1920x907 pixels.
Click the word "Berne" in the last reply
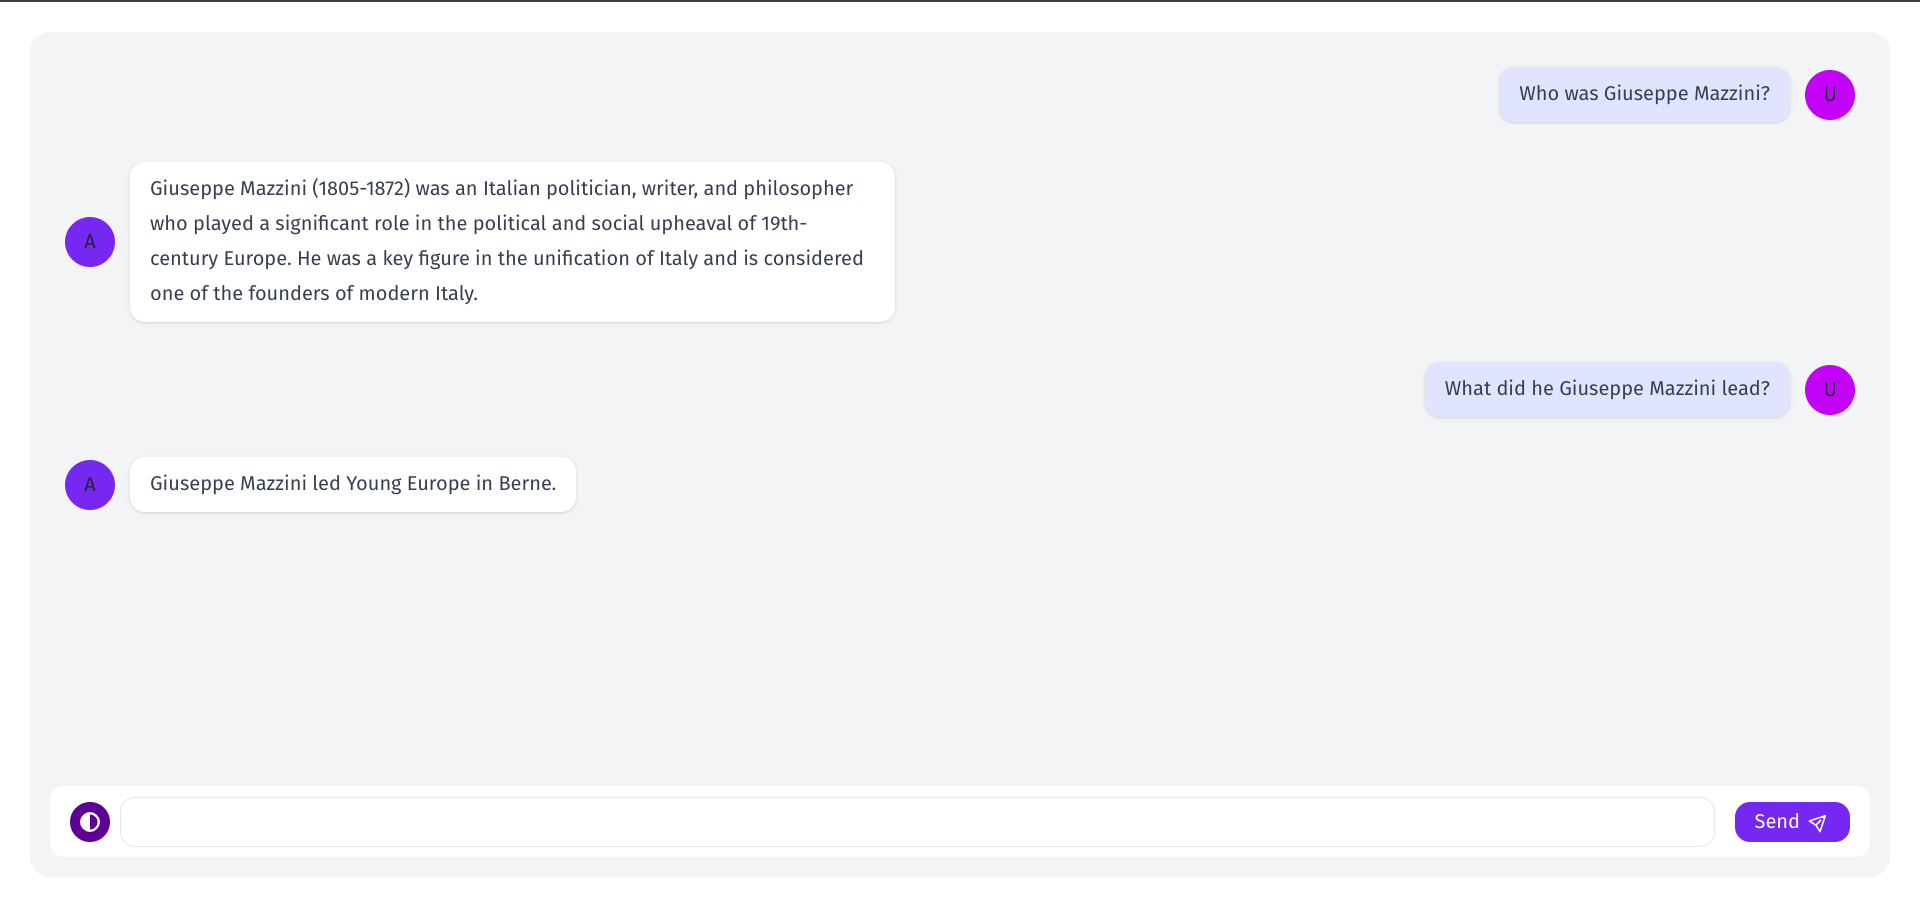pyautogui.click(x=526, y=484)
